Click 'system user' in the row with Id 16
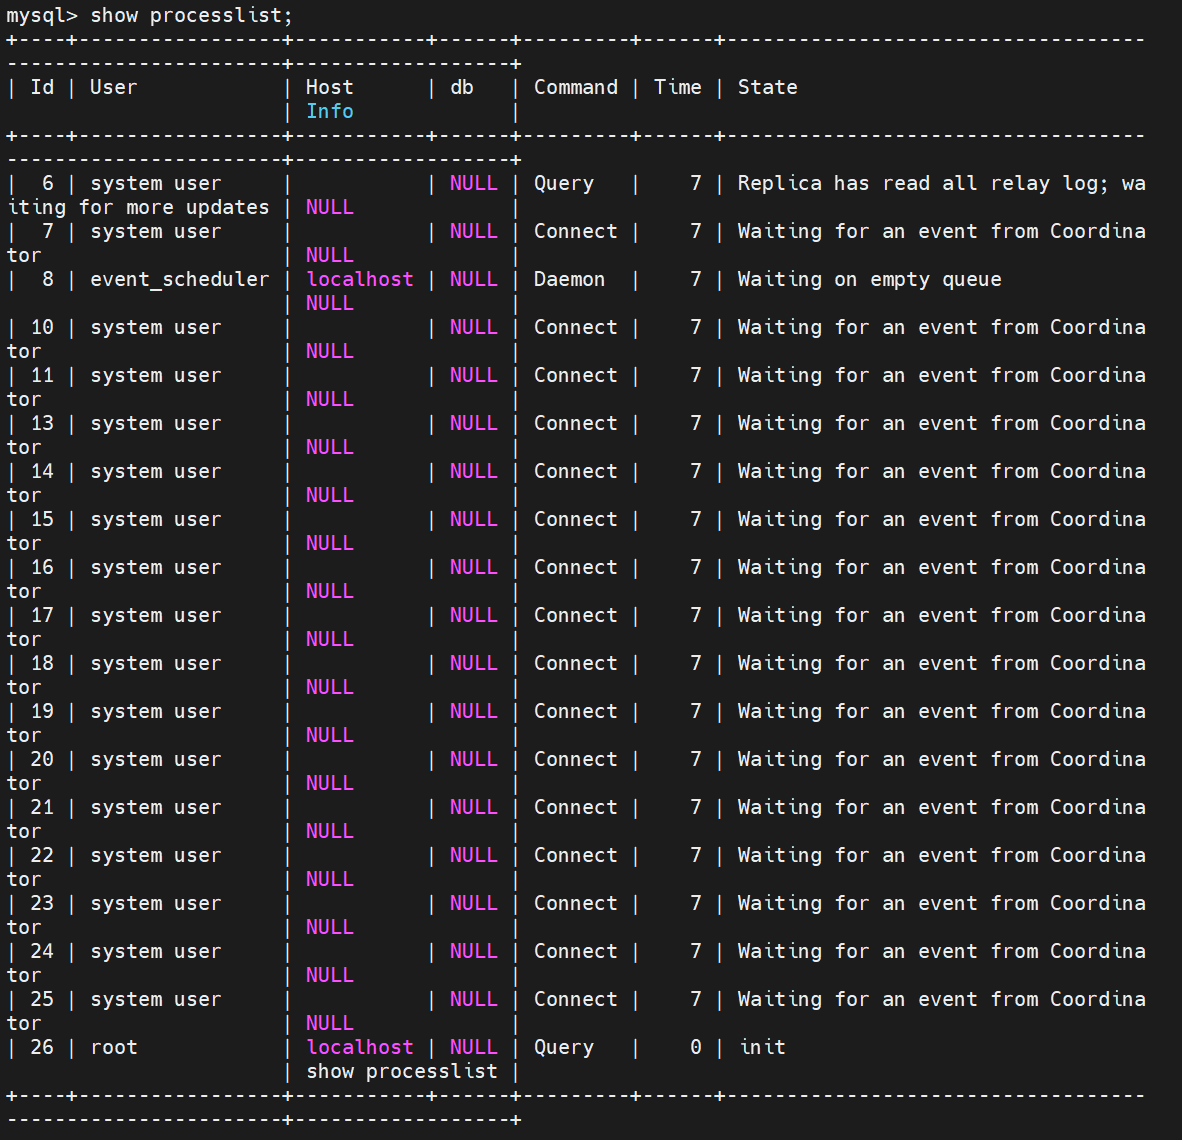 point(155,568)
